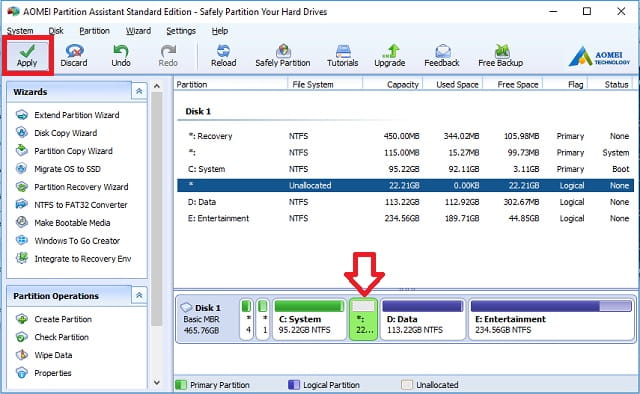This screenshot has width=640, height=394.
Task: Collapse the Wizards panel
Action: pyautogui.click(x=139, y=91)
